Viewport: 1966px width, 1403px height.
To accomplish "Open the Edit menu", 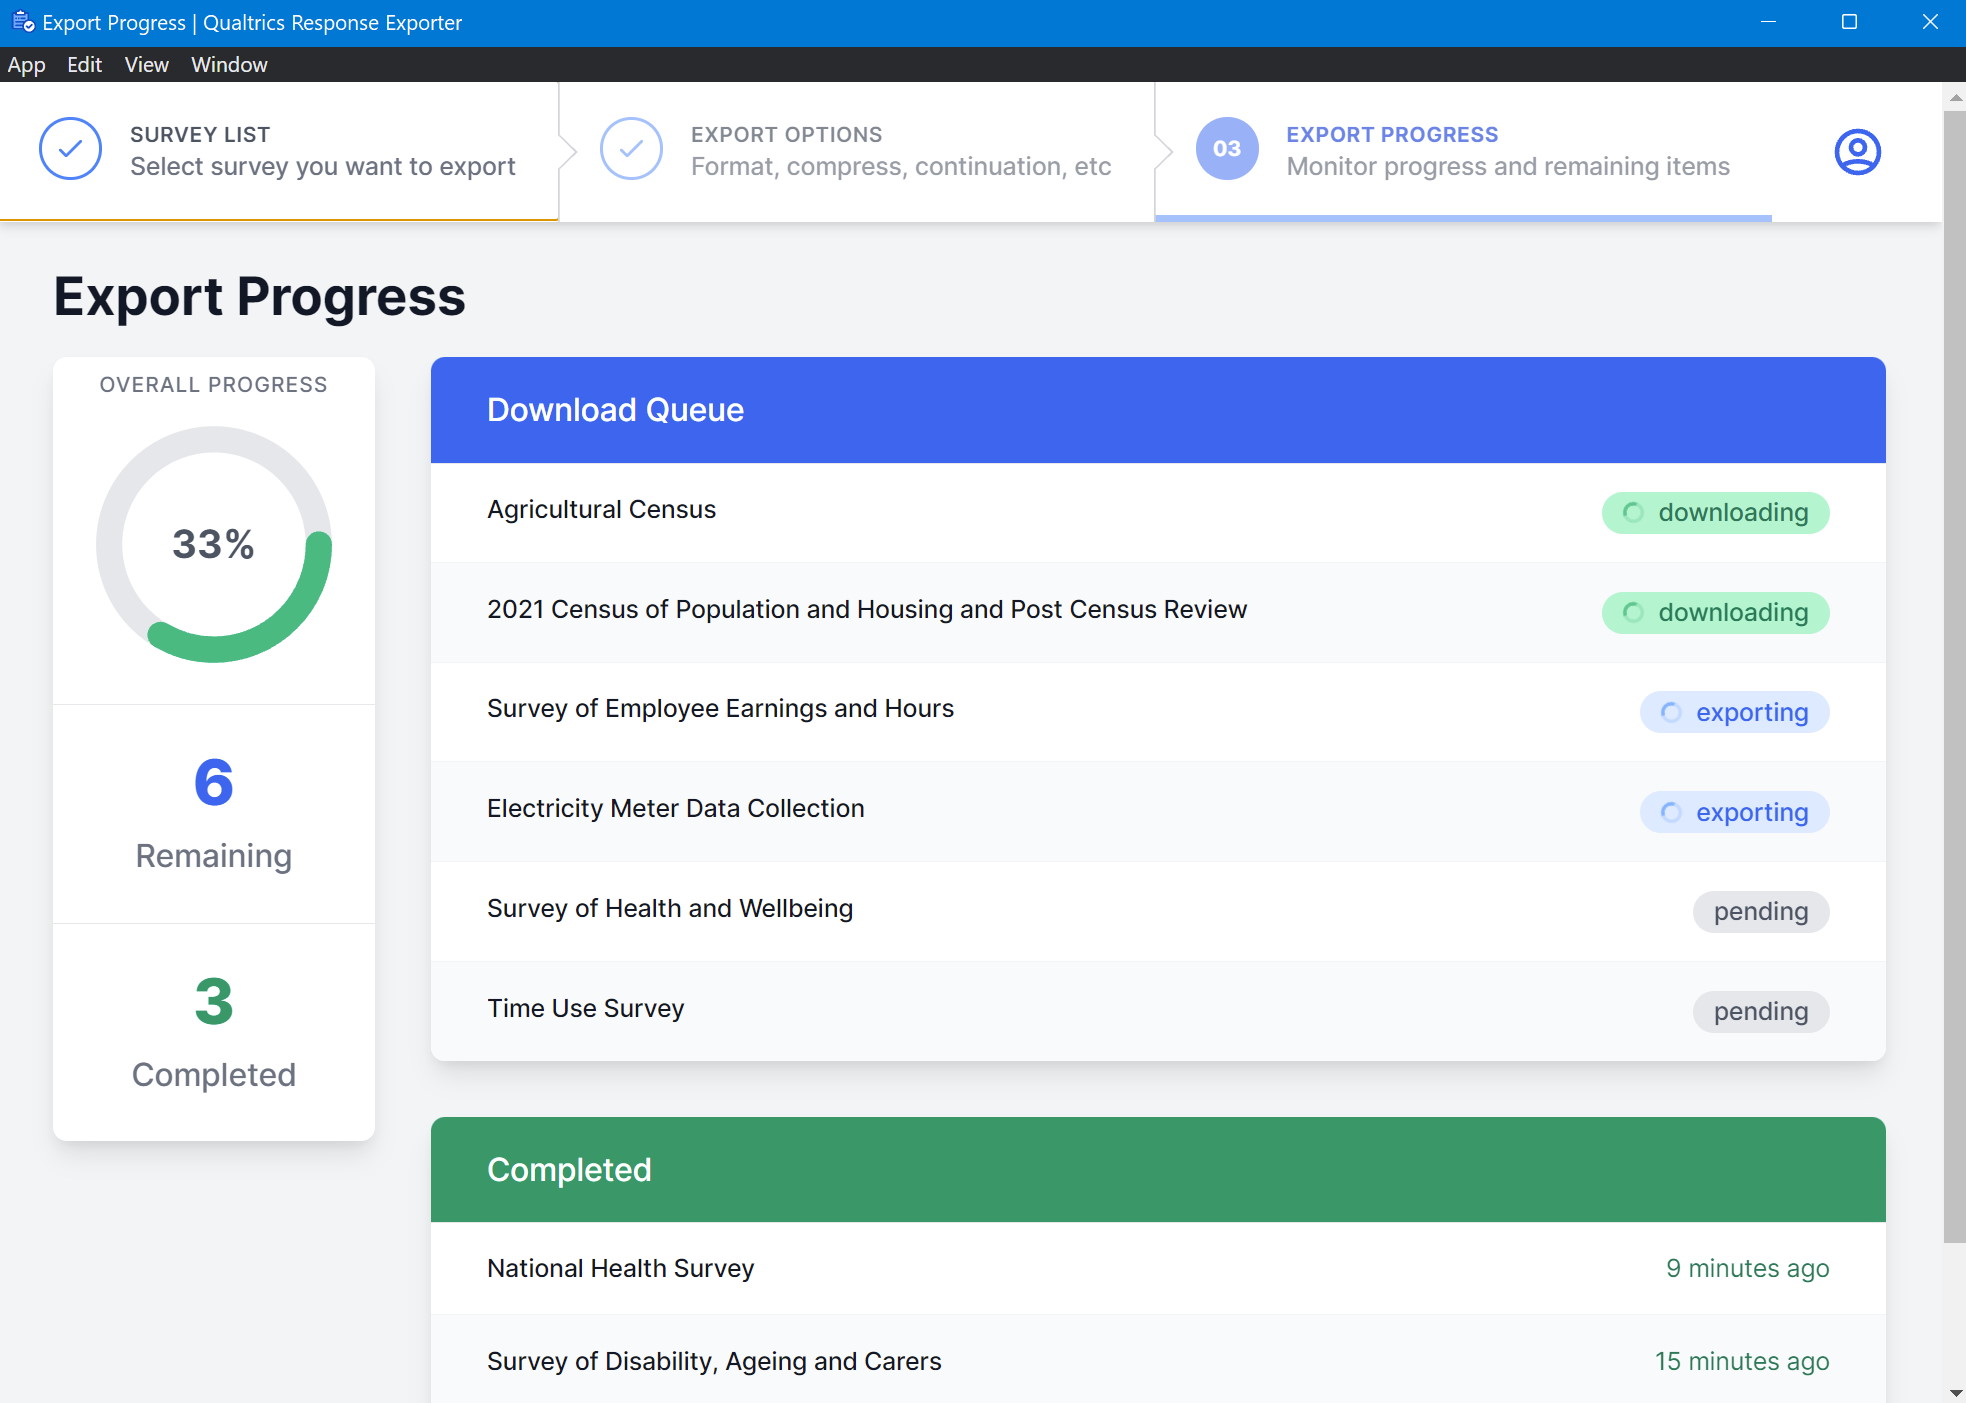I will tap(84, 65).
